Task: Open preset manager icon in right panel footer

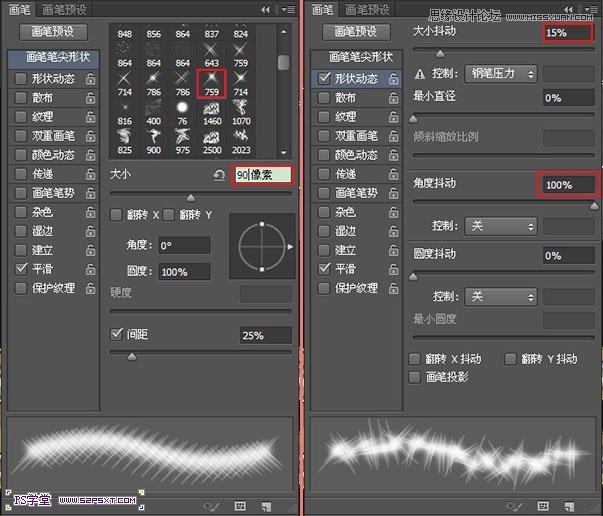Action: (x=543, y=506)
